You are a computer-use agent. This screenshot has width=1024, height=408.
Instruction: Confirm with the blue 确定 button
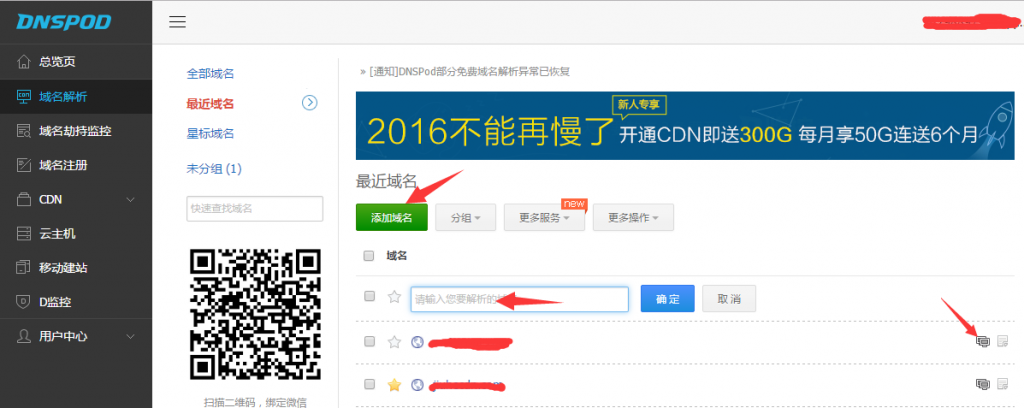pos(667,299)
